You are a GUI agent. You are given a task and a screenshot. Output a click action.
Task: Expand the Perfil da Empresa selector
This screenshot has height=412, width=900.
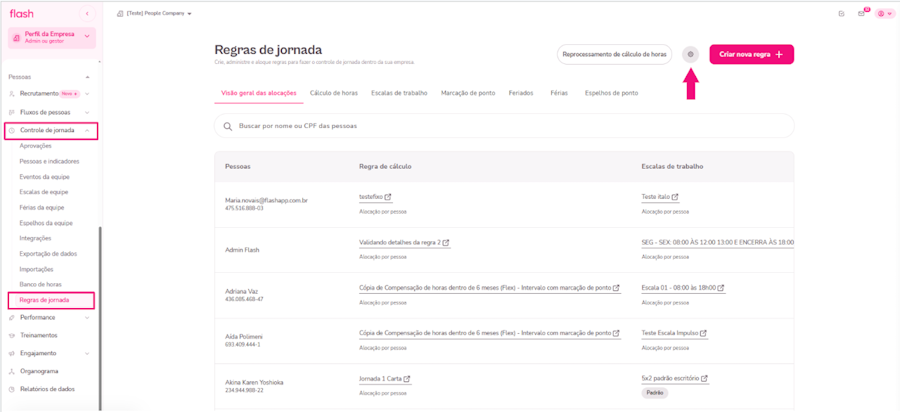pos(52,37)
